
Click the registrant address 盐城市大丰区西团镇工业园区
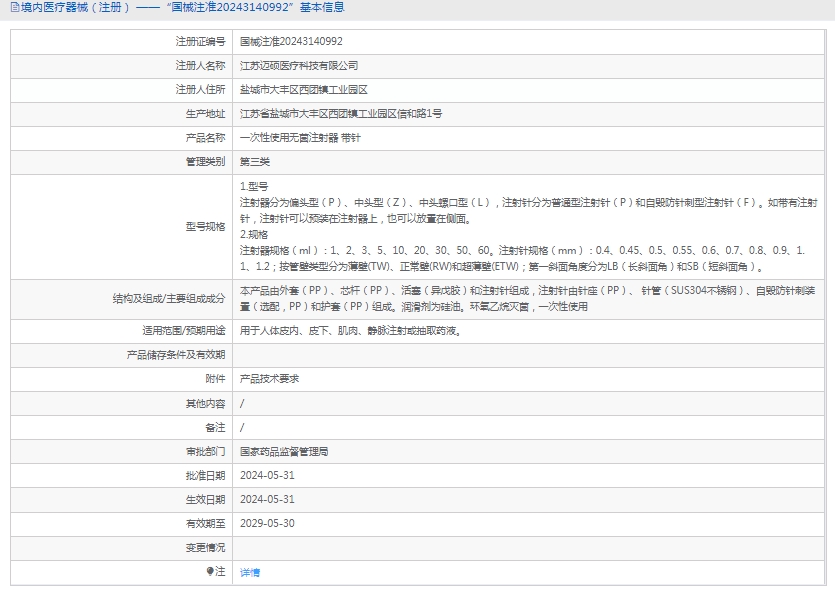(x=304, y=90)
